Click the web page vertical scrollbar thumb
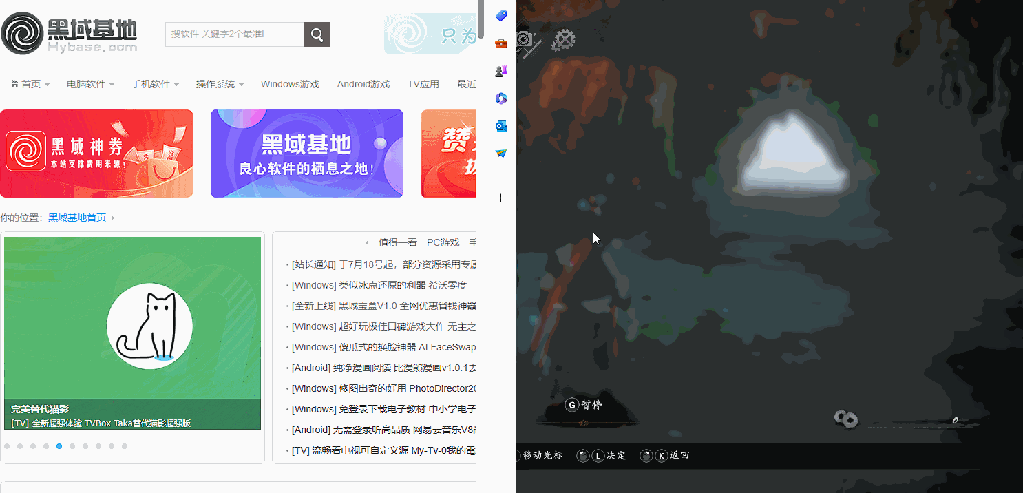Viewport: 1023px width, 493px height. click(481, 19)
